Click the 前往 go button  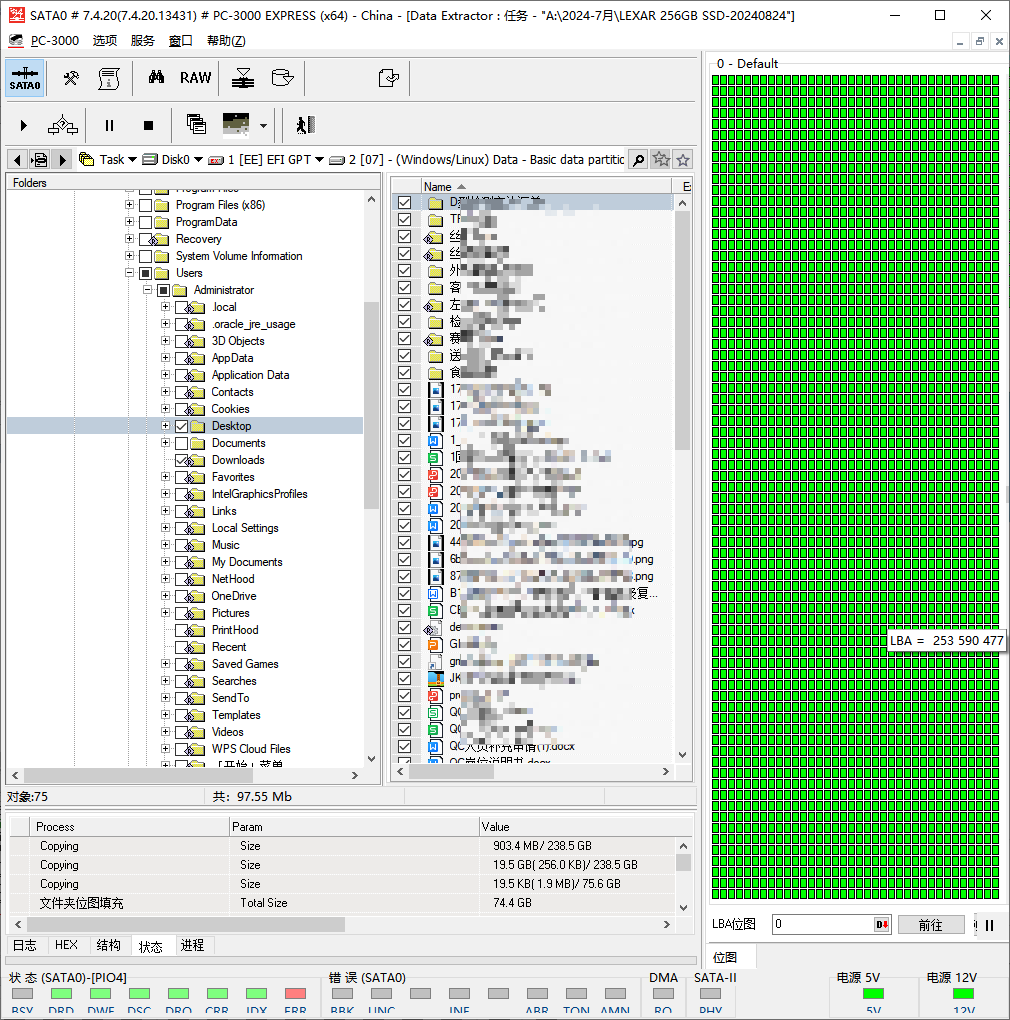931,925
